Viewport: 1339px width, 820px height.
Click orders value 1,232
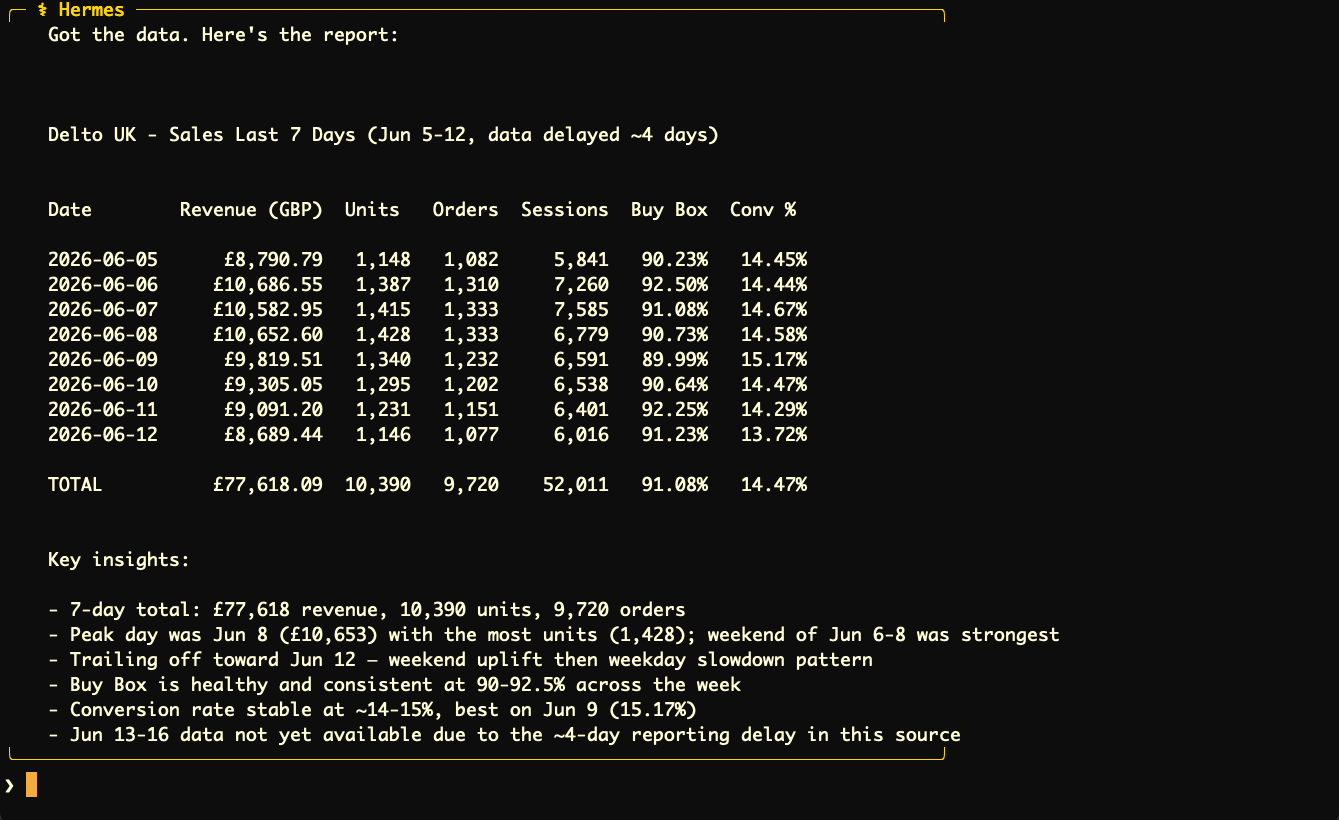point(471,360)
